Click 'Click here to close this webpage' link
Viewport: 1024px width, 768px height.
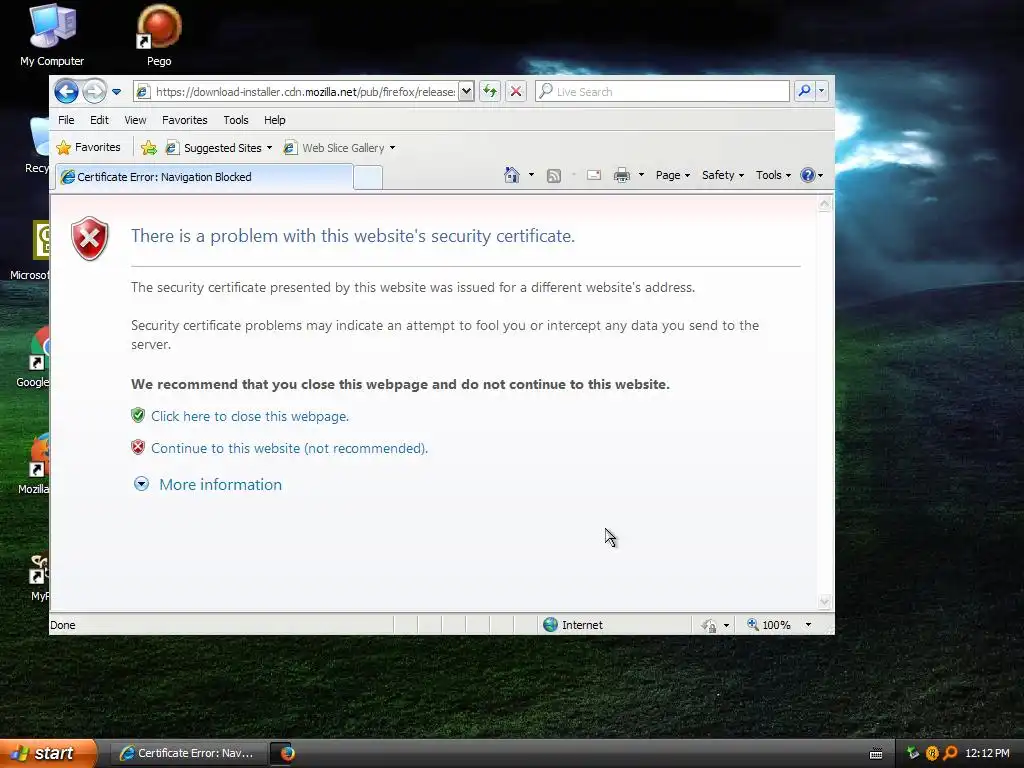click(249, 417)
